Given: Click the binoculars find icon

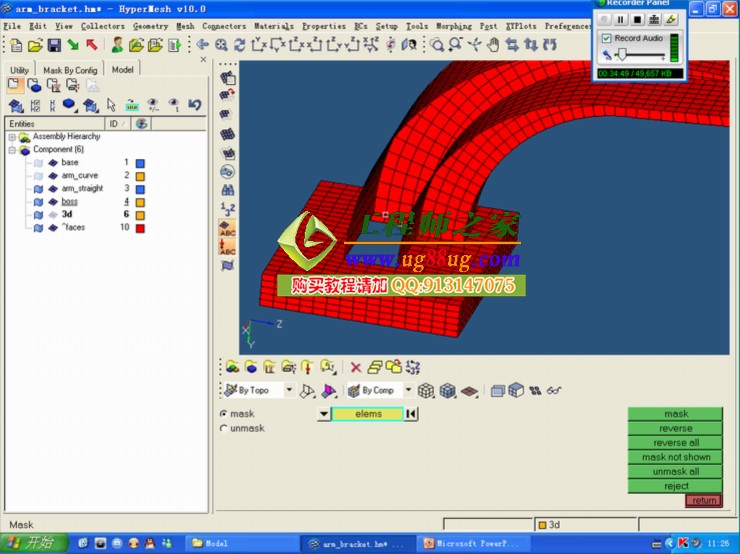Looking at the screenshot, I should pos(228,190).
